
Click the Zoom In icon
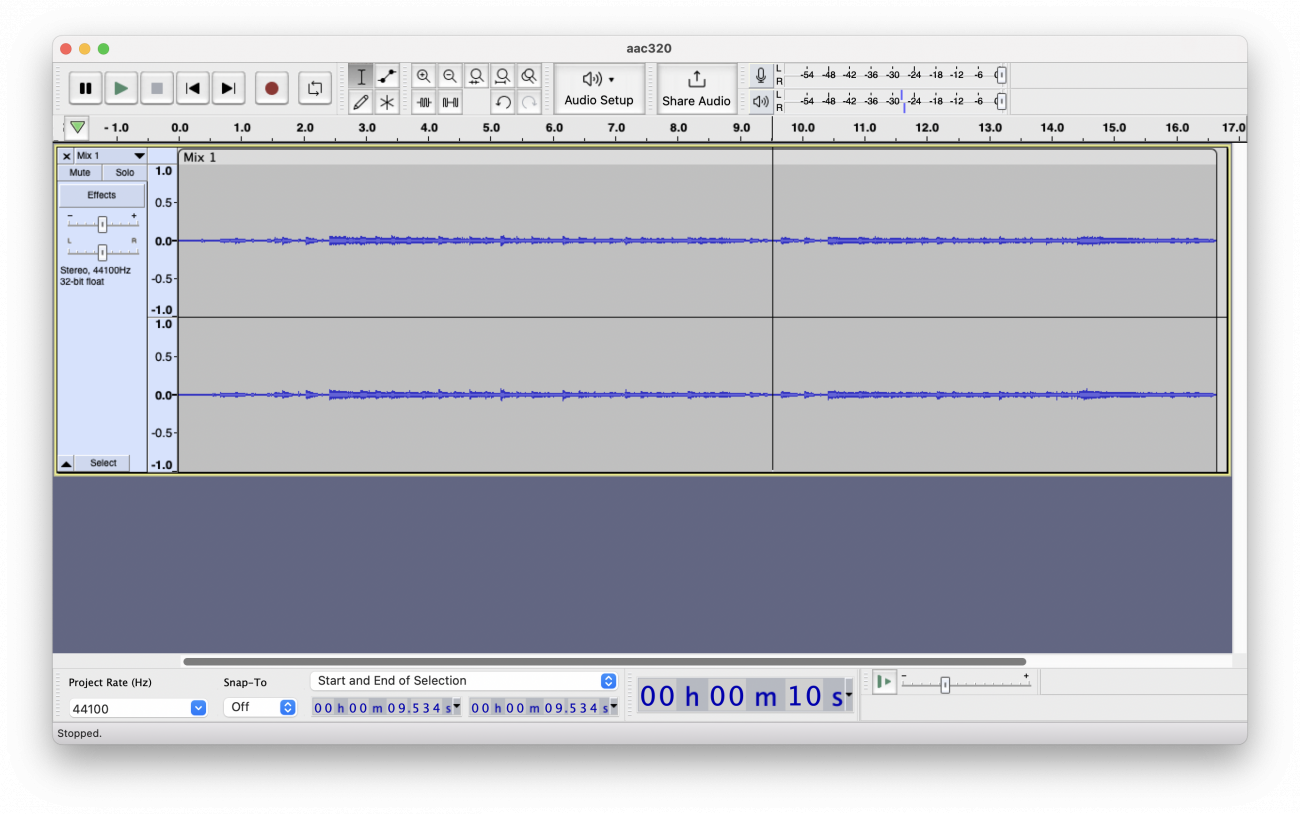[424, 76]
